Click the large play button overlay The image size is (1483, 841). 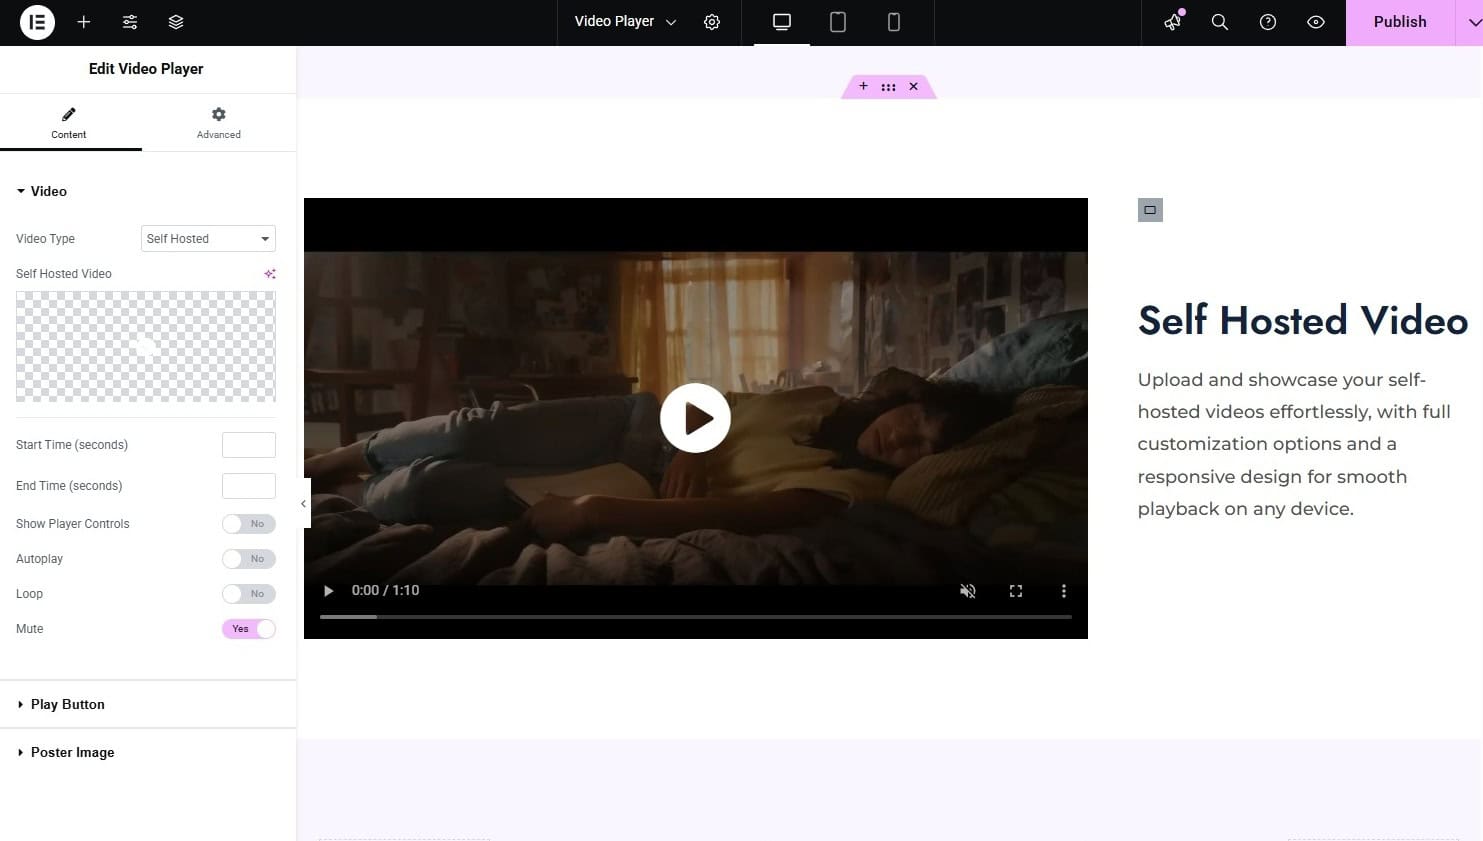[695, 418]
